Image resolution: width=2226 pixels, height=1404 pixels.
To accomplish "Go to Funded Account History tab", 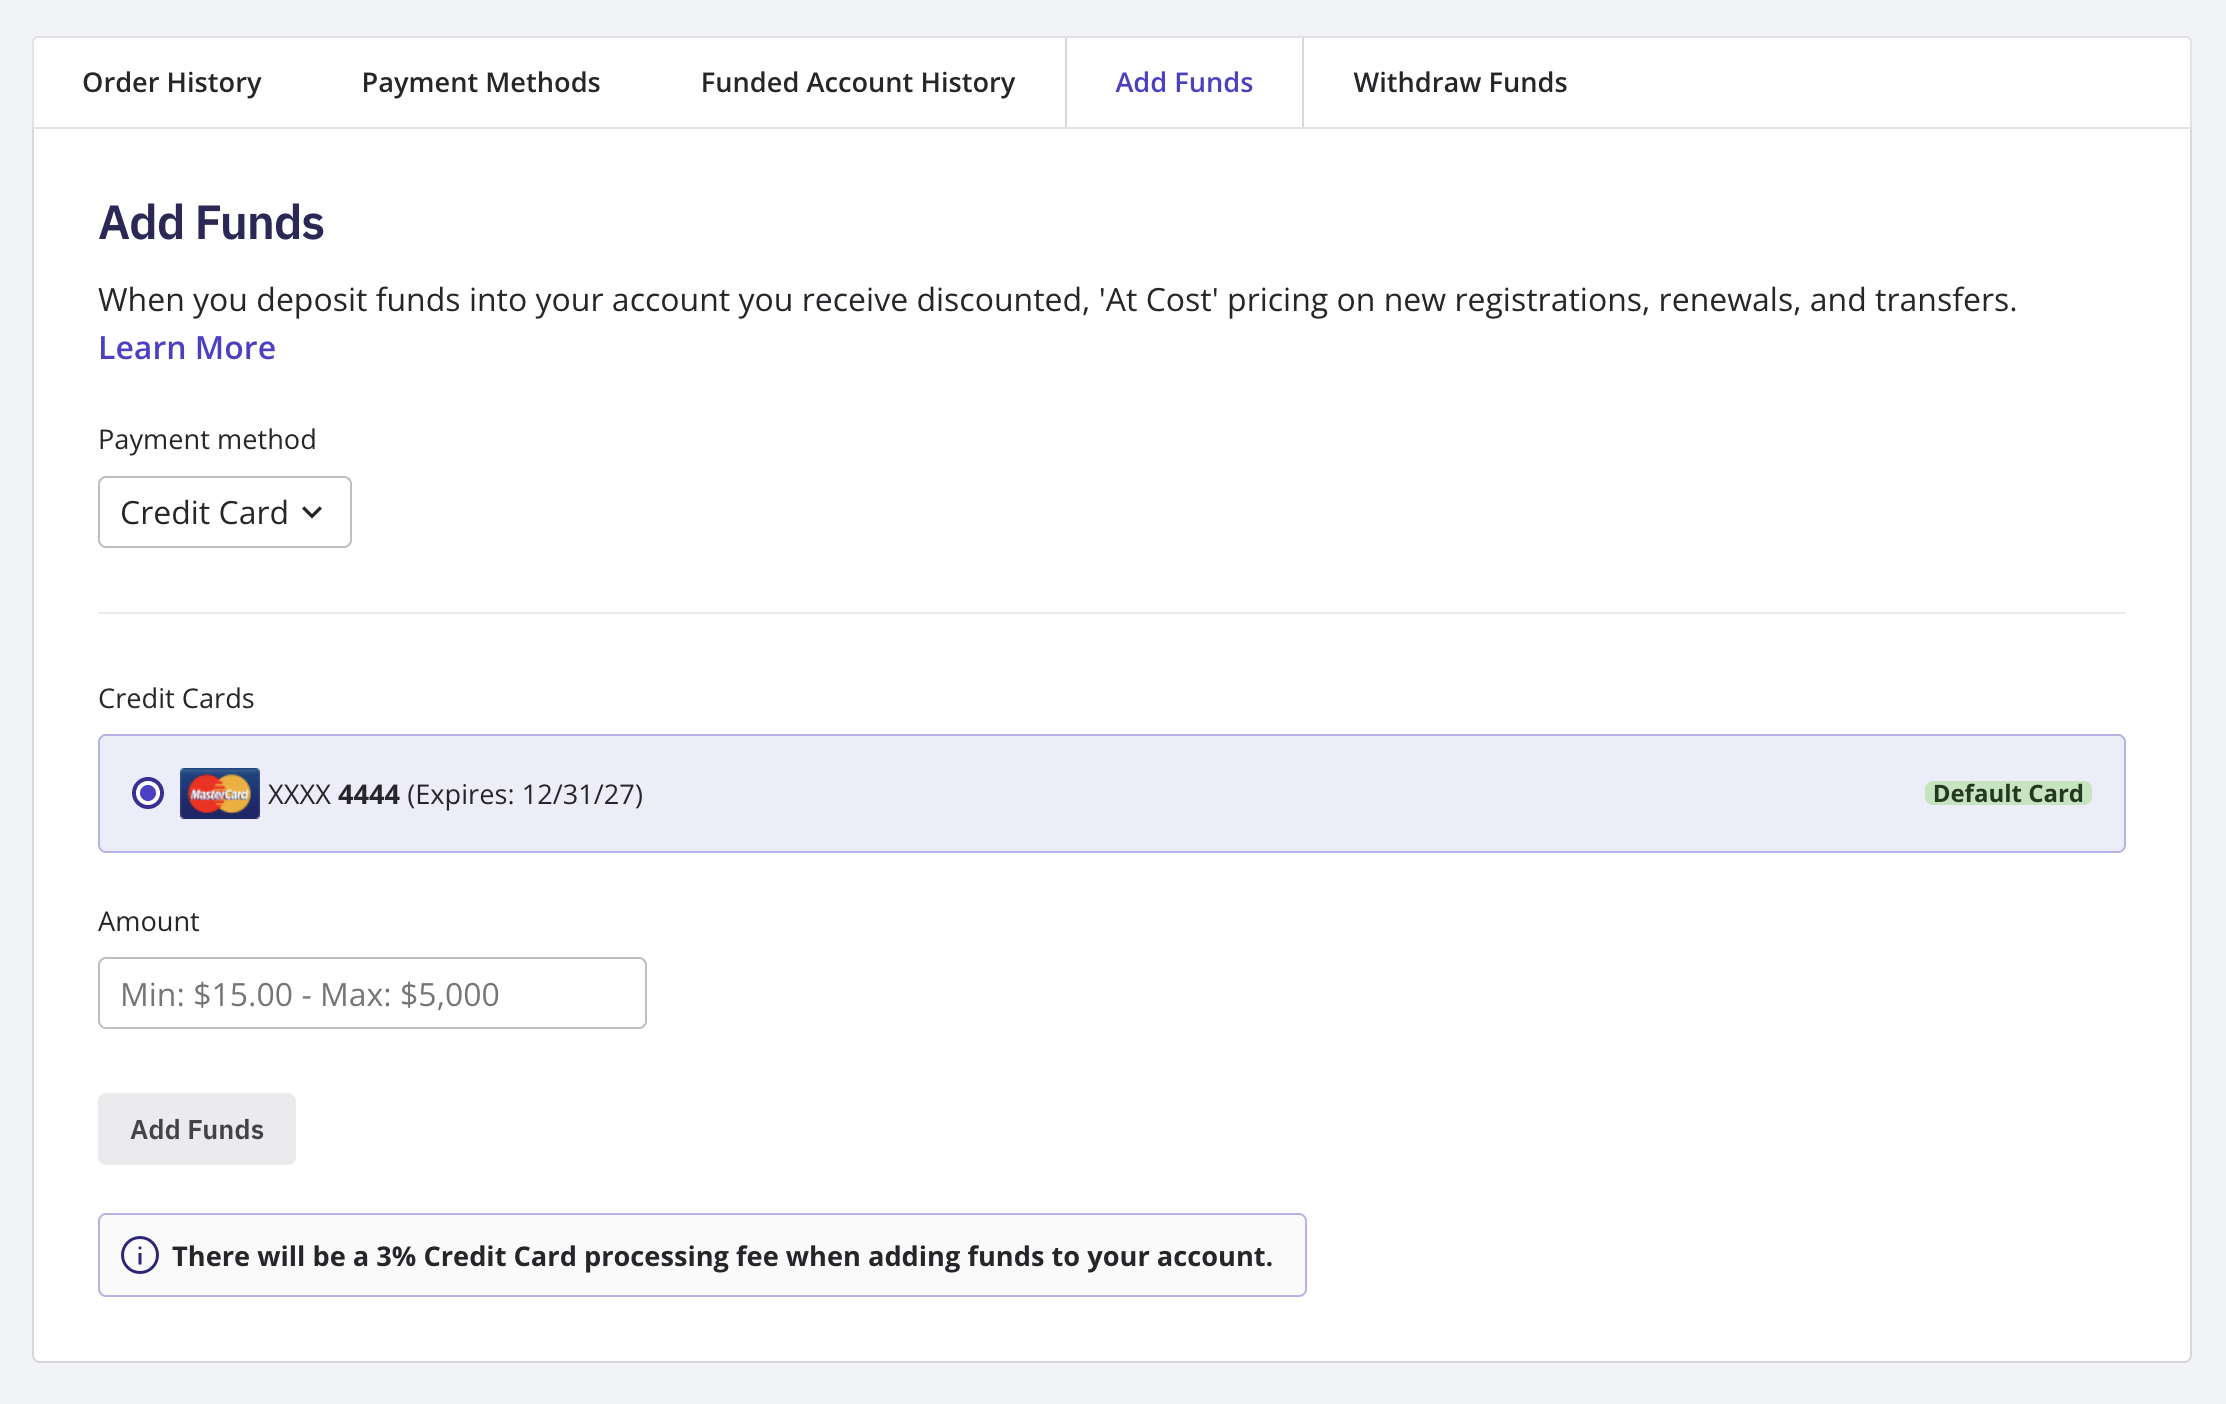I will pyautogui.click(x=858, y=82).
